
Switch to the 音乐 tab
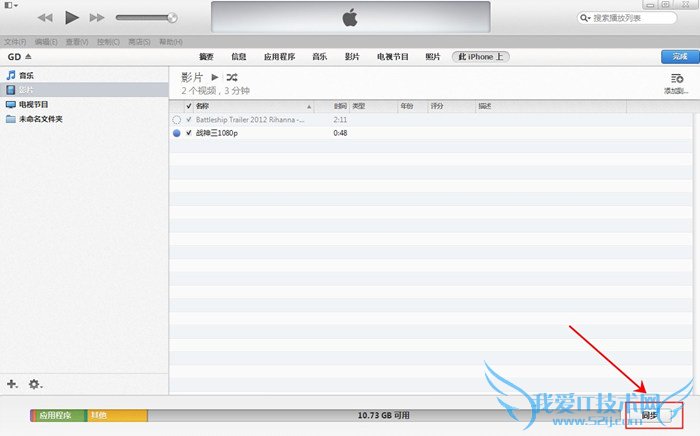click(320, 57)
